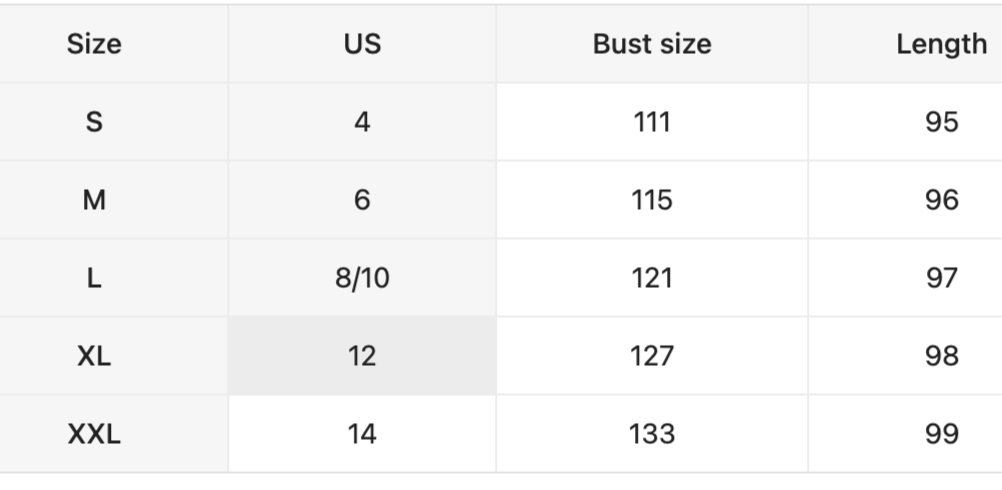1002x490 pixels.
Task: Click the bust size 111 cell
Action: (652, 122)
